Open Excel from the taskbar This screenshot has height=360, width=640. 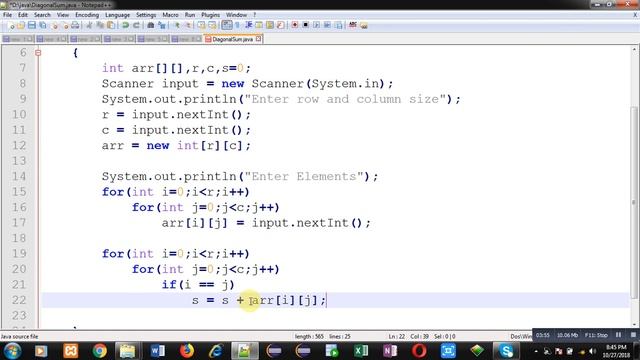[x=361, y=351]
